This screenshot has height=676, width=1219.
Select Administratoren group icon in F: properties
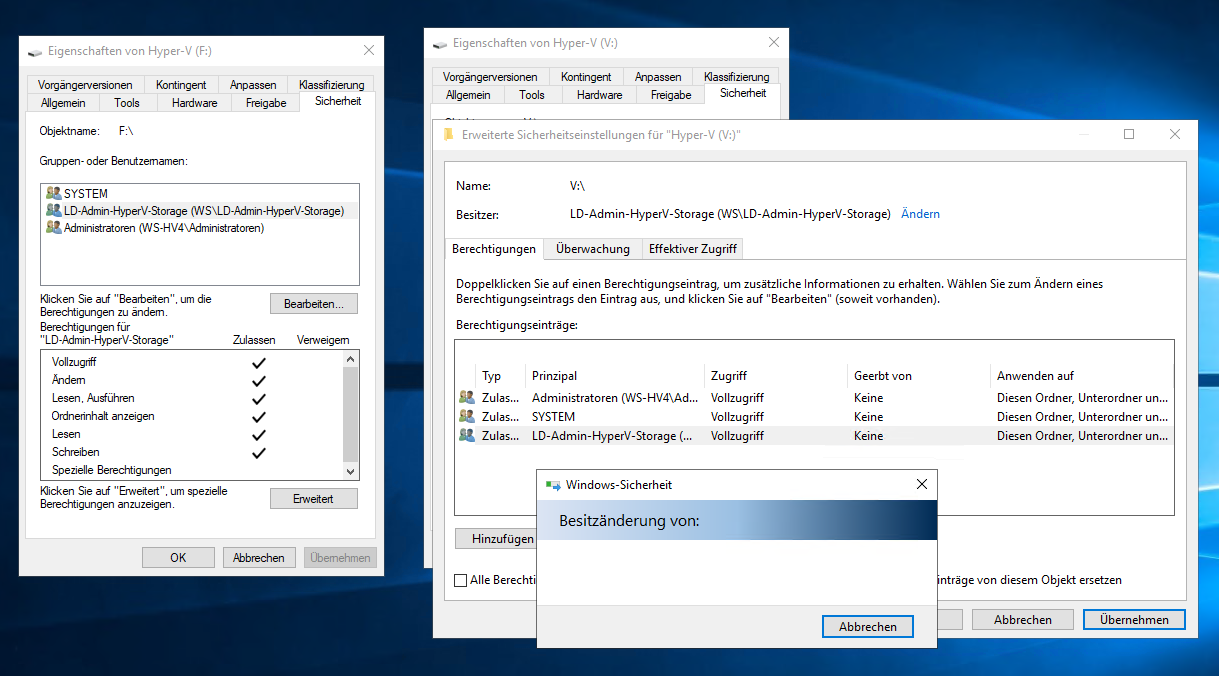tap(54, 228)
